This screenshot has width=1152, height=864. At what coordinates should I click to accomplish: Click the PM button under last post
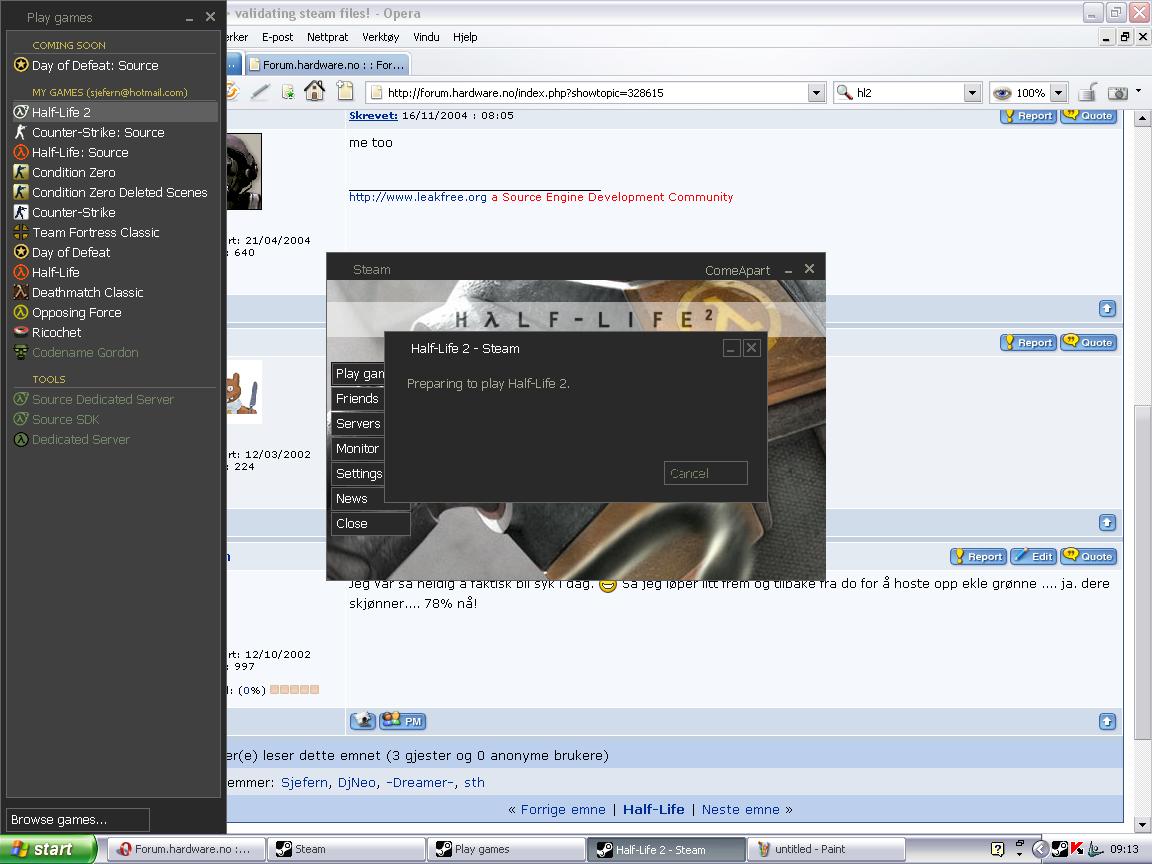pos(403,721)
